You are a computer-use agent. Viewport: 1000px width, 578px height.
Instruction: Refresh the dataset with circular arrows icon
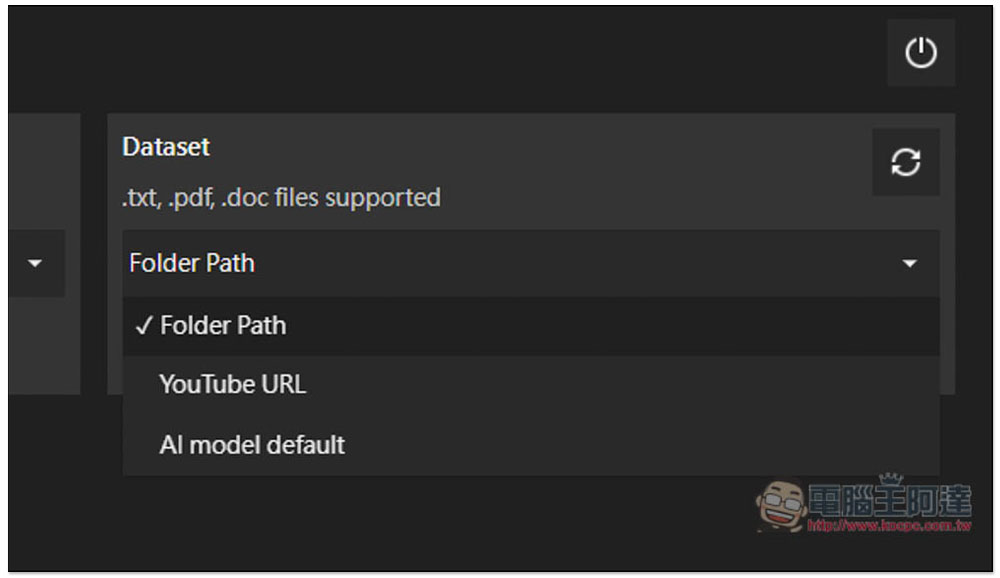(x=906, y=162)
